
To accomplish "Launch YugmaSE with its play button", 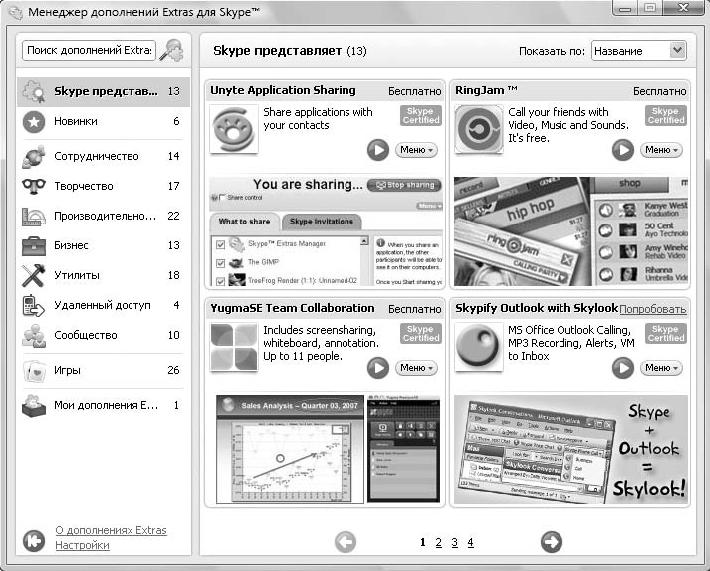I will pos(378,368).
